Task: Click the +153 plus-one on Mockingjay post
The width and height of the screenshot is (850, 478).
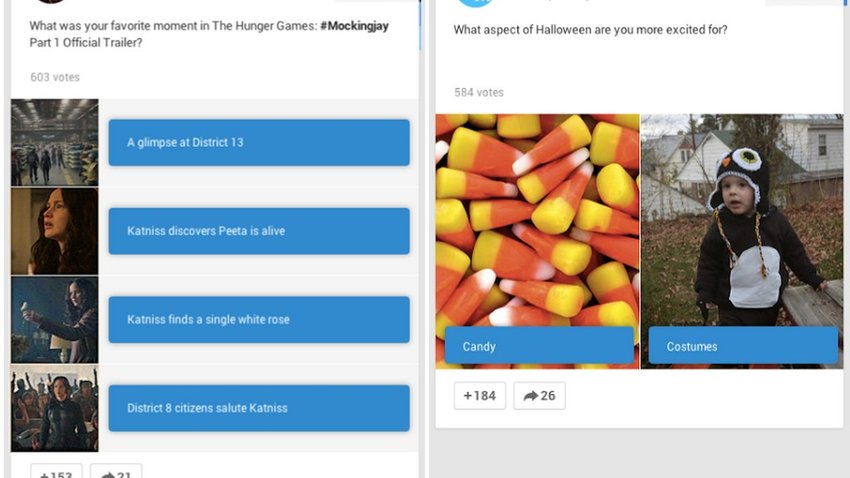Action: tap(56, 471)
